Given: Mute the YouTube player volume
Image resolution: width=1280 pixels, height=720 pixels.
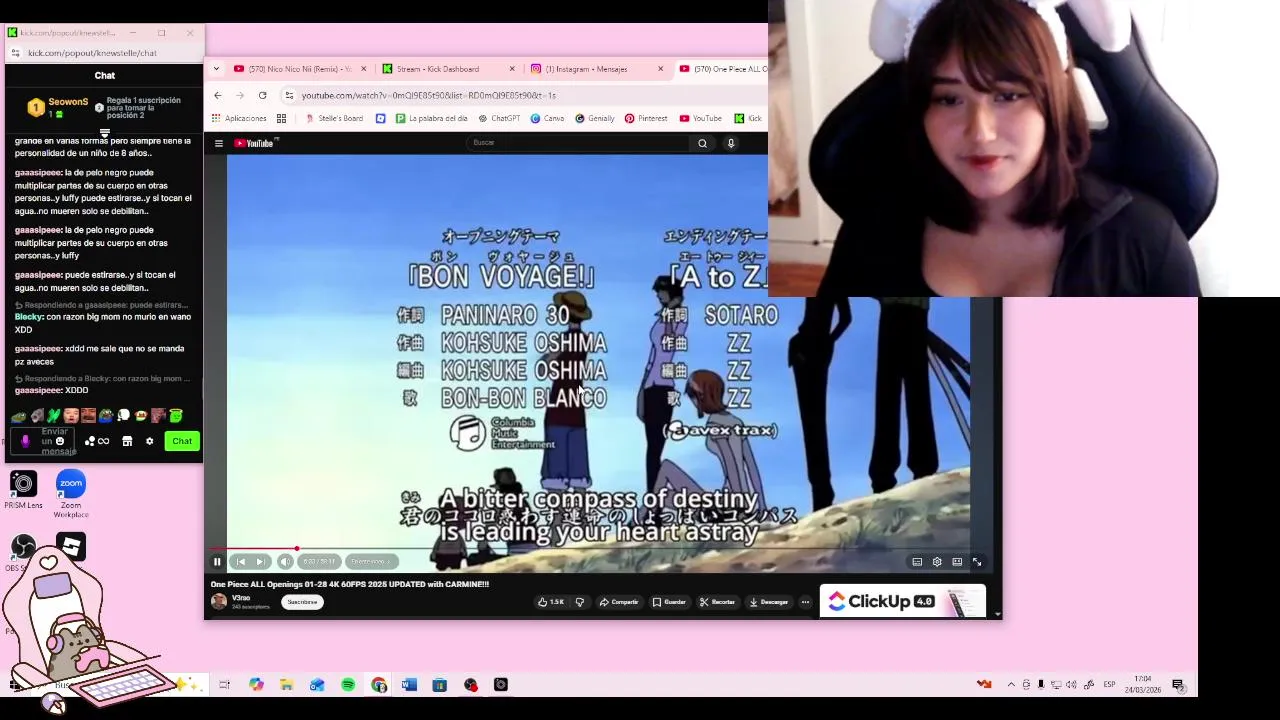Looking at the screenshot, I should [x=285, y=562].
